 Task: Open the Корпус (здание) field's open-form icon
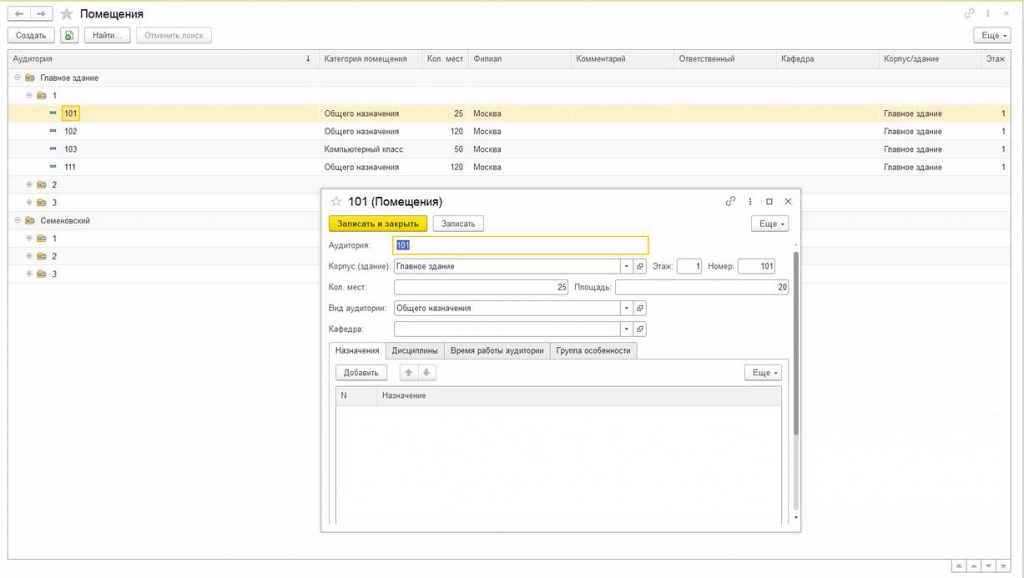(x=640, y=267)
